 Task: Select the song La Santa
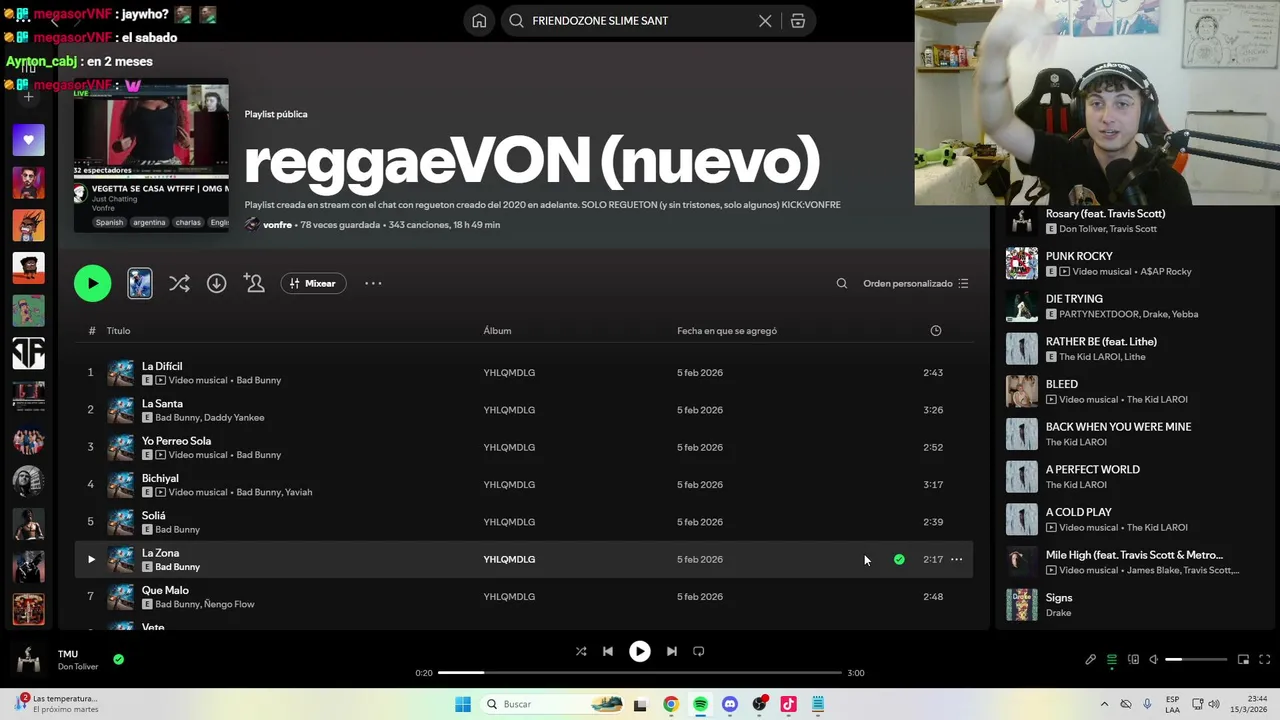[x=162, y=404]
